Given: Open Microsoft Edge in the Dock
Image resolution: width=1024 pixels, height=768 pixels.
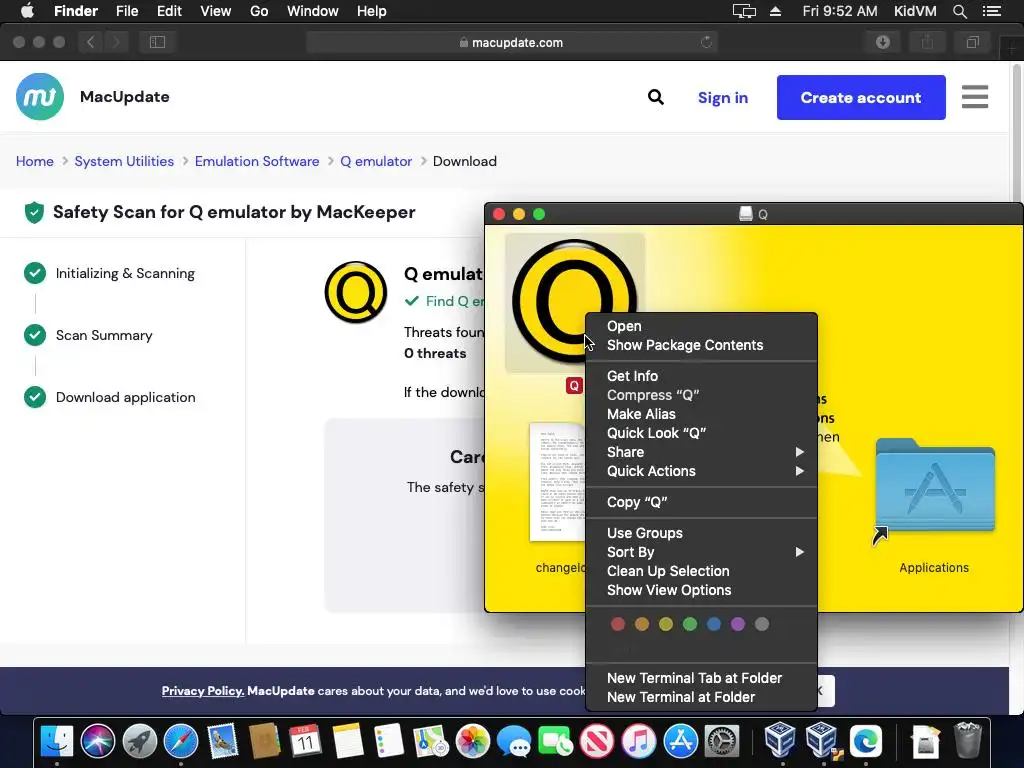Looking at the screenshot, I should (866, 741).
